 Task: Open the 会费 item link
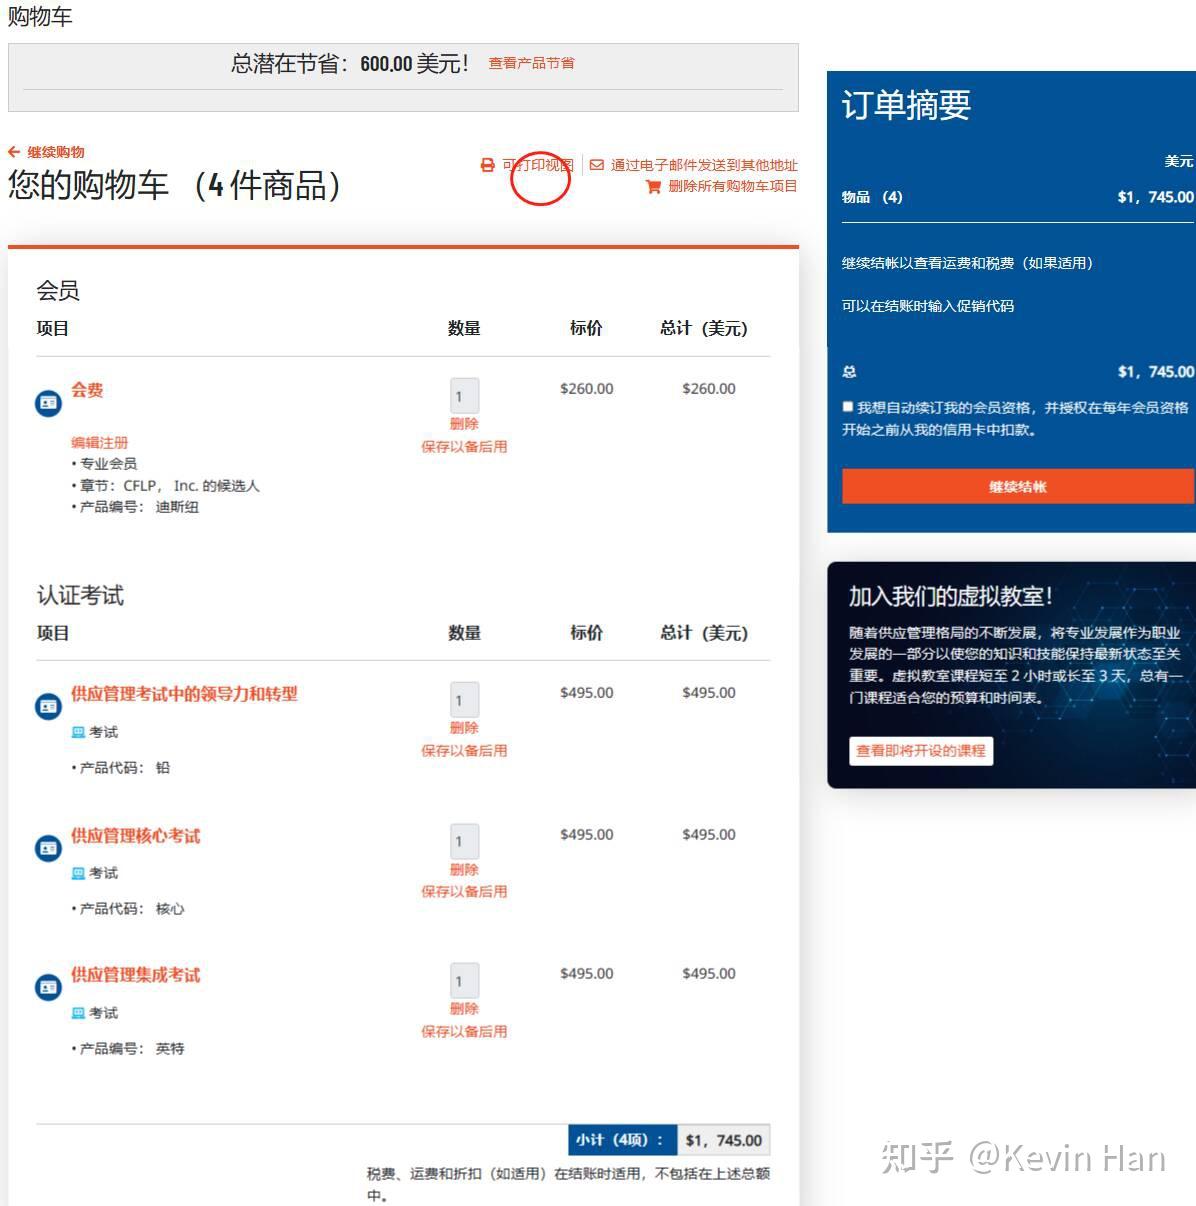pos(87,390)
